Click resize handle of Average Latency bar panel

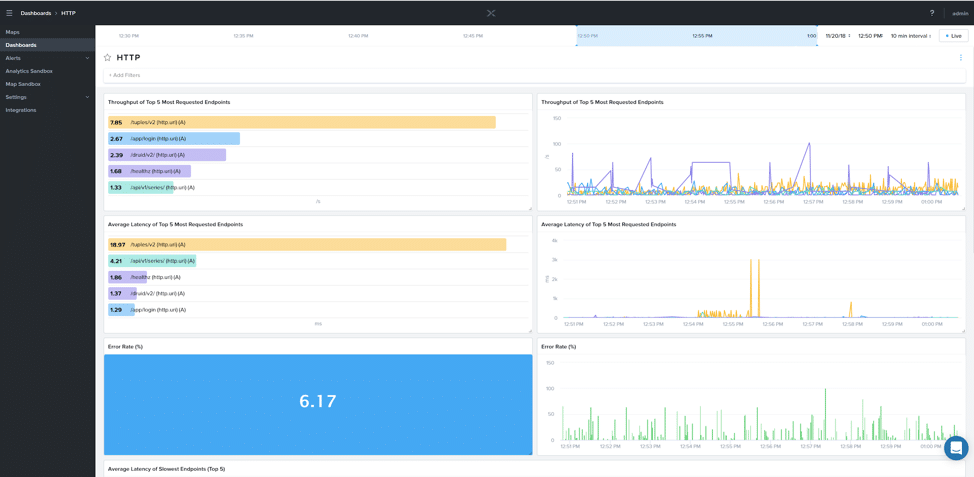530,330
